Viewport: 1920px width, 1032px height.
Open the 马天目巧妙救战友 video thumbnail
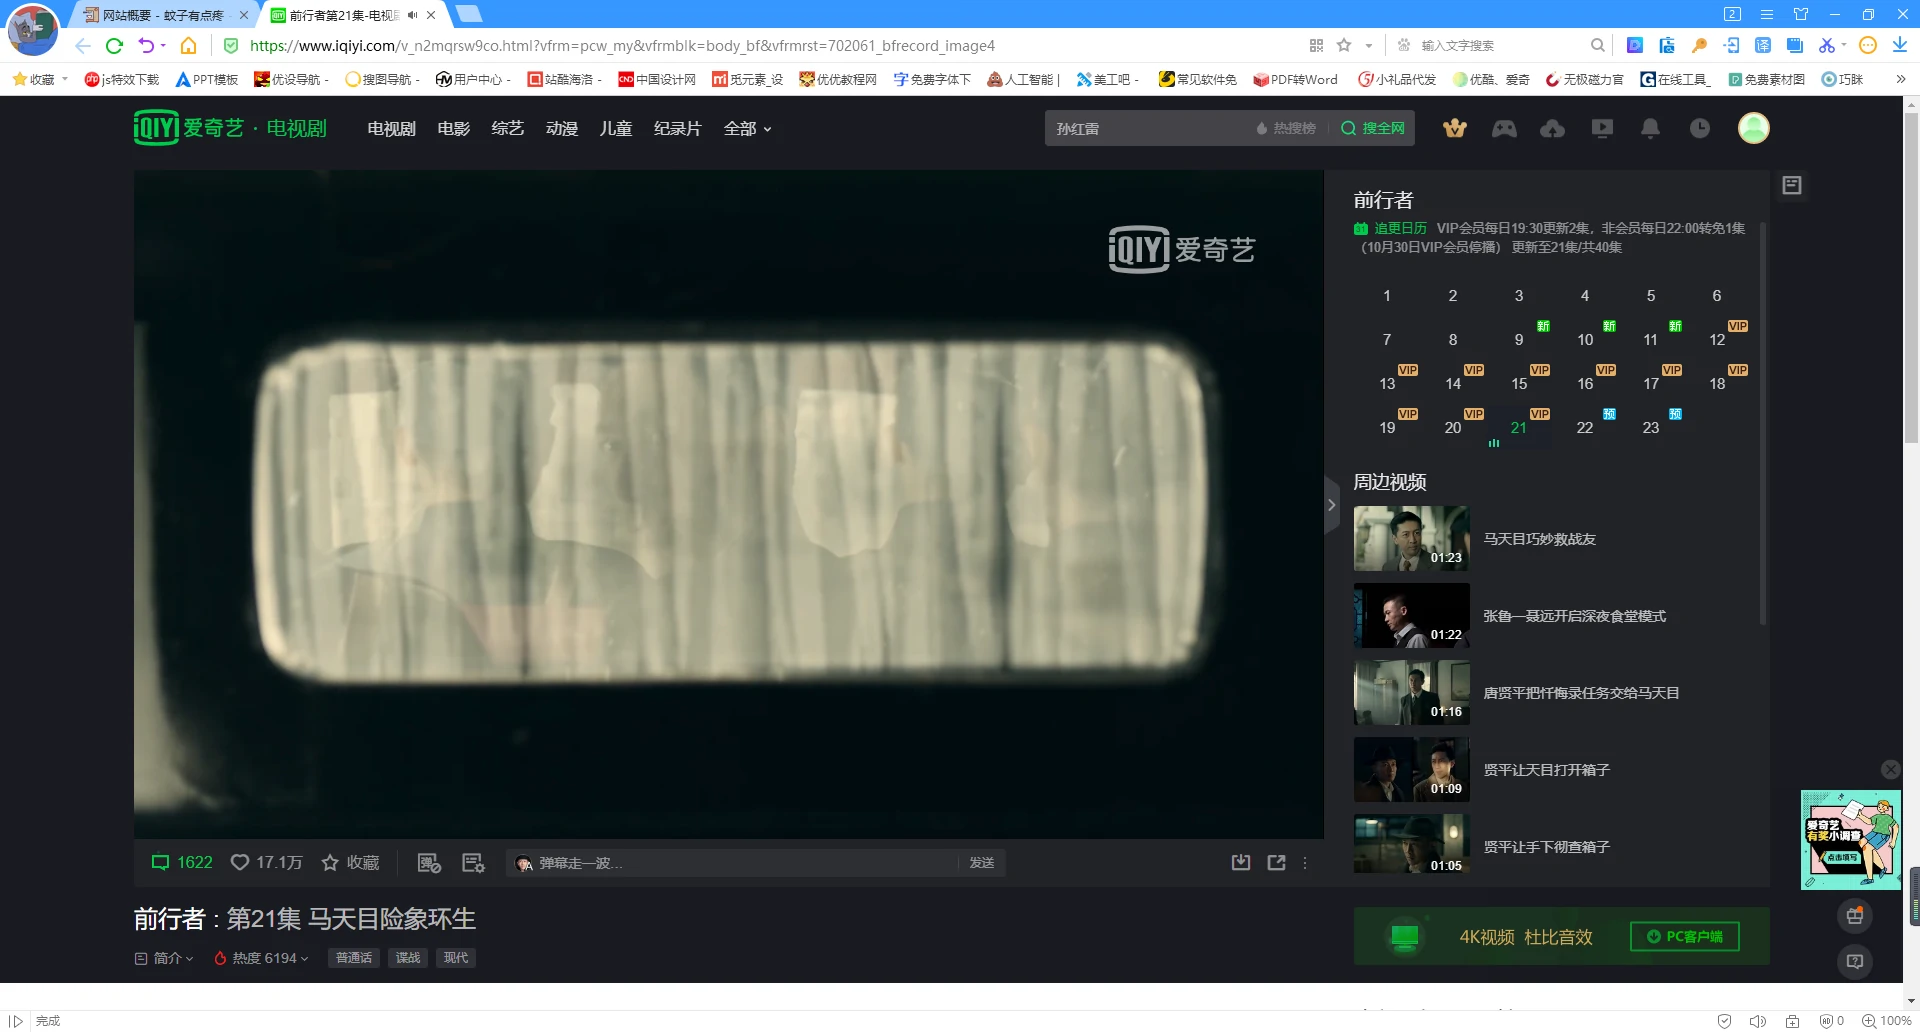coord(1411,538)
